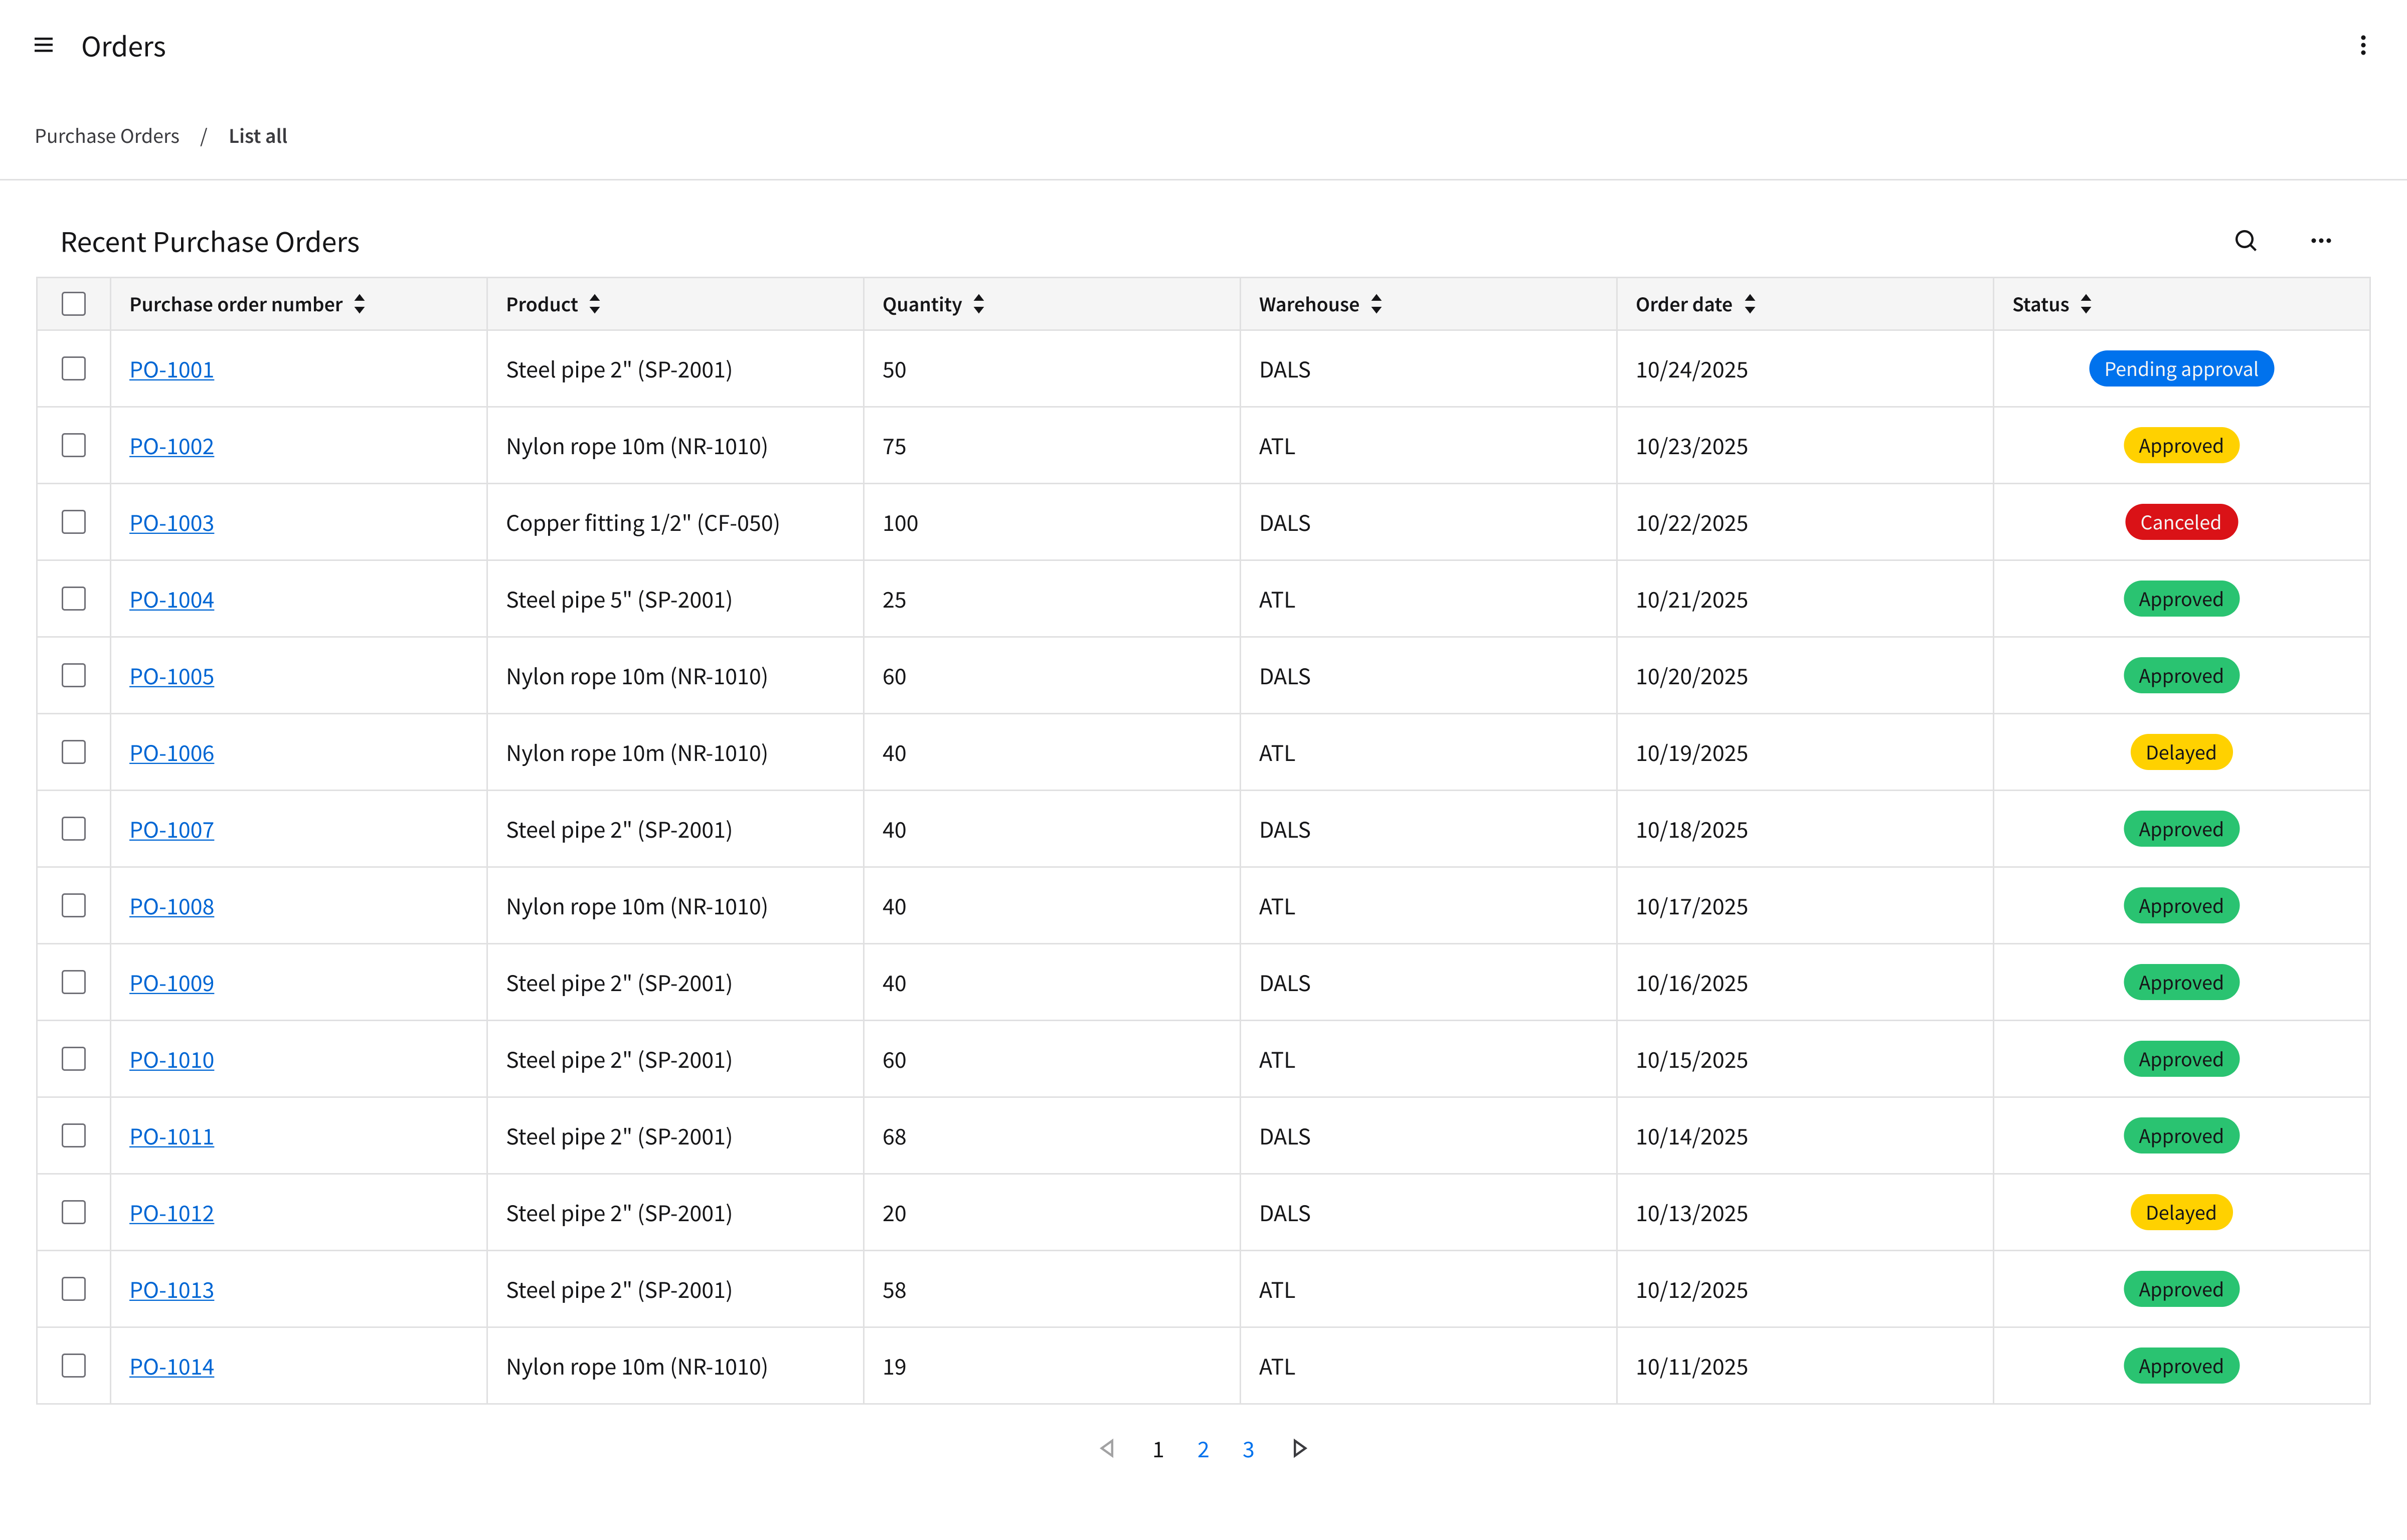Select the PO-1010 row checkbox
The width and height of the screenshot is (2407, 1540).
[x=74, y=1059]
